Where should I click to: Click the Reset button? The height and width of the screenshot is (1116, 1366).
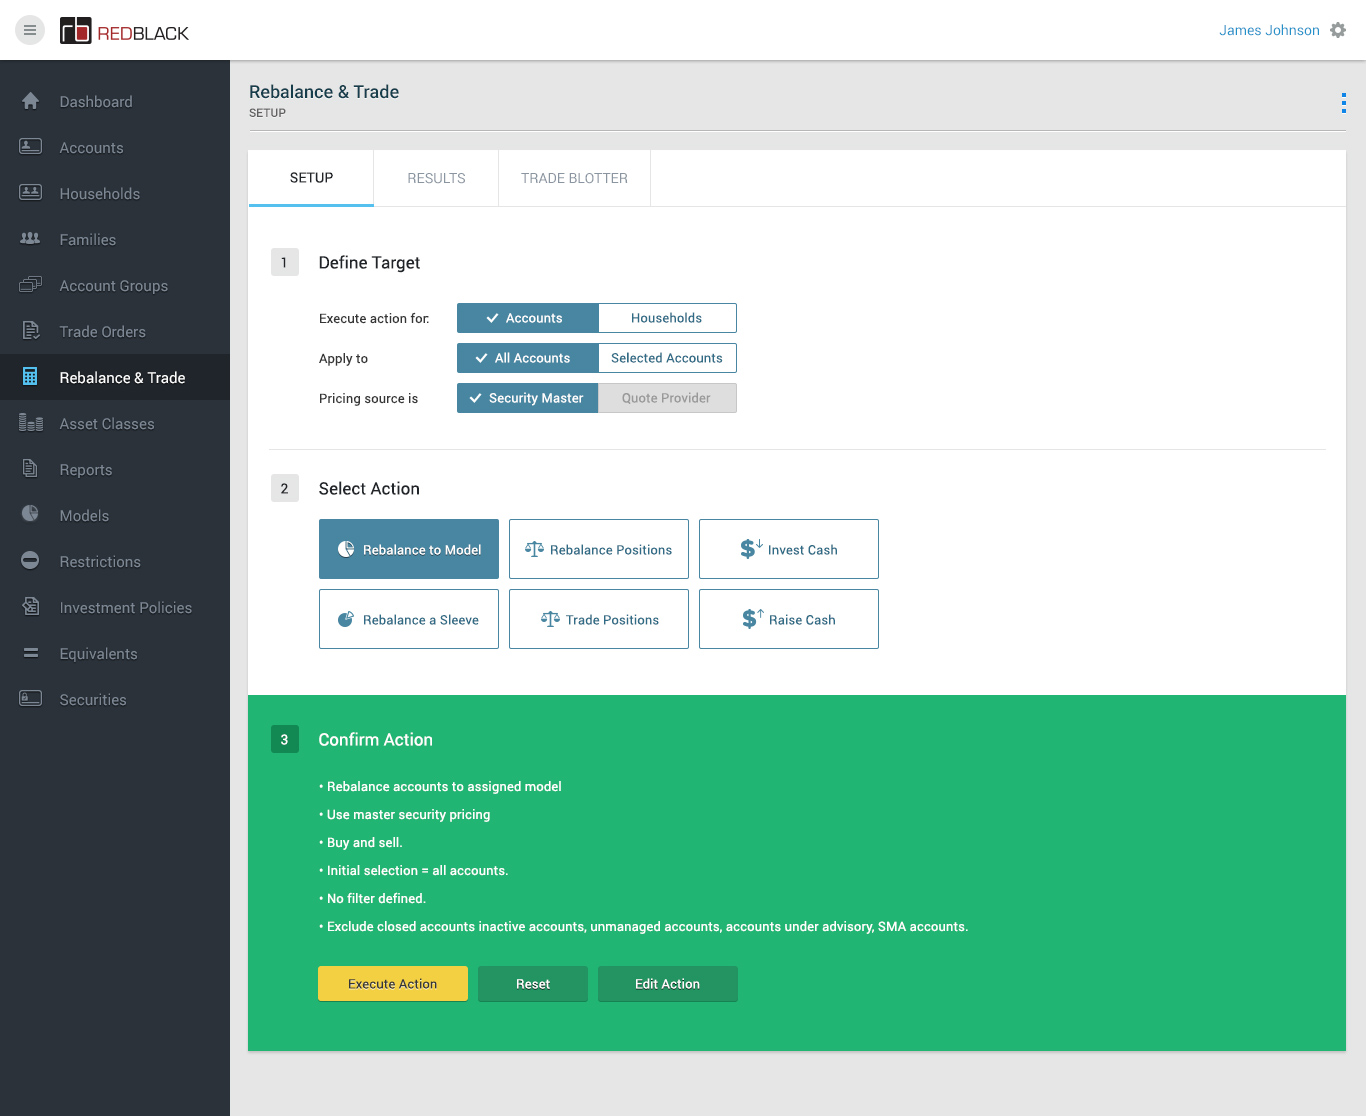pyautogui.click(x=532, y=984)
